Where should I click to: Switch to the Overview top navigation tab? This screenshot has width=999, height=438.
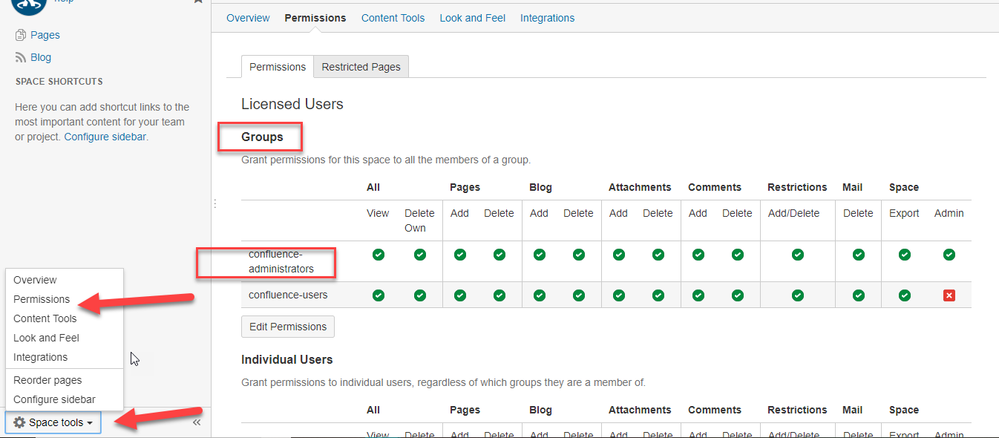pos(248,18)
